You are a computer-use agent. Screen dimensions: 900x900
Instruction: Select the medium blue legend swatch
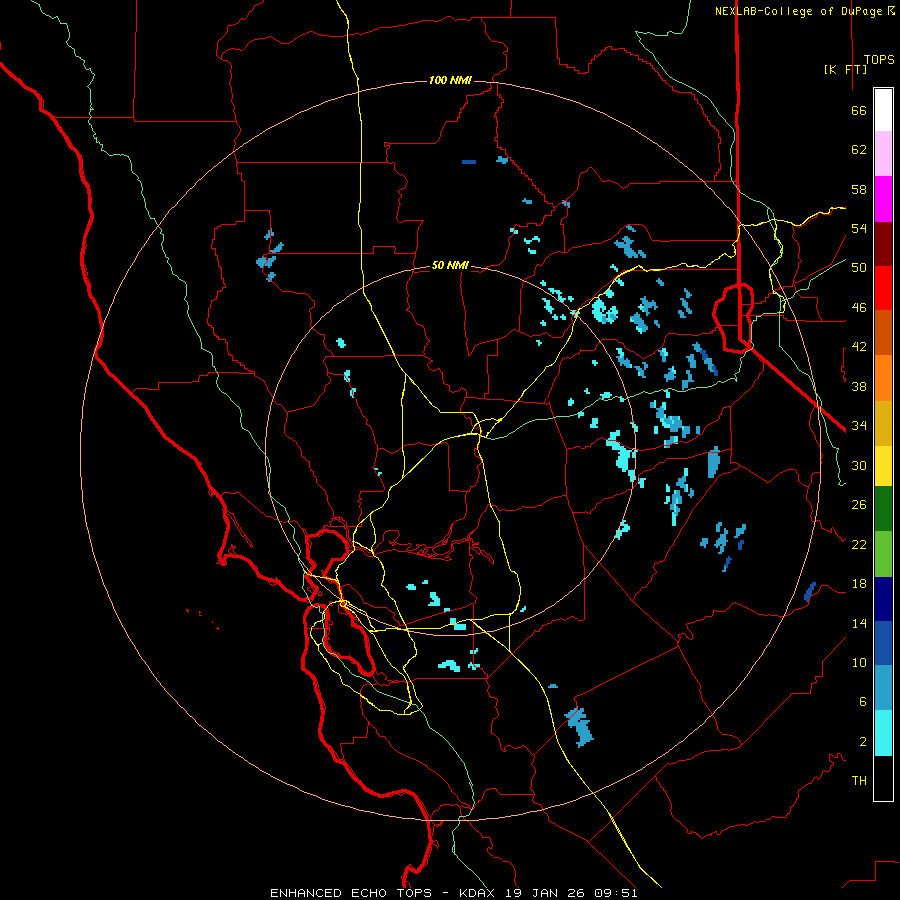tap(883, 643)
